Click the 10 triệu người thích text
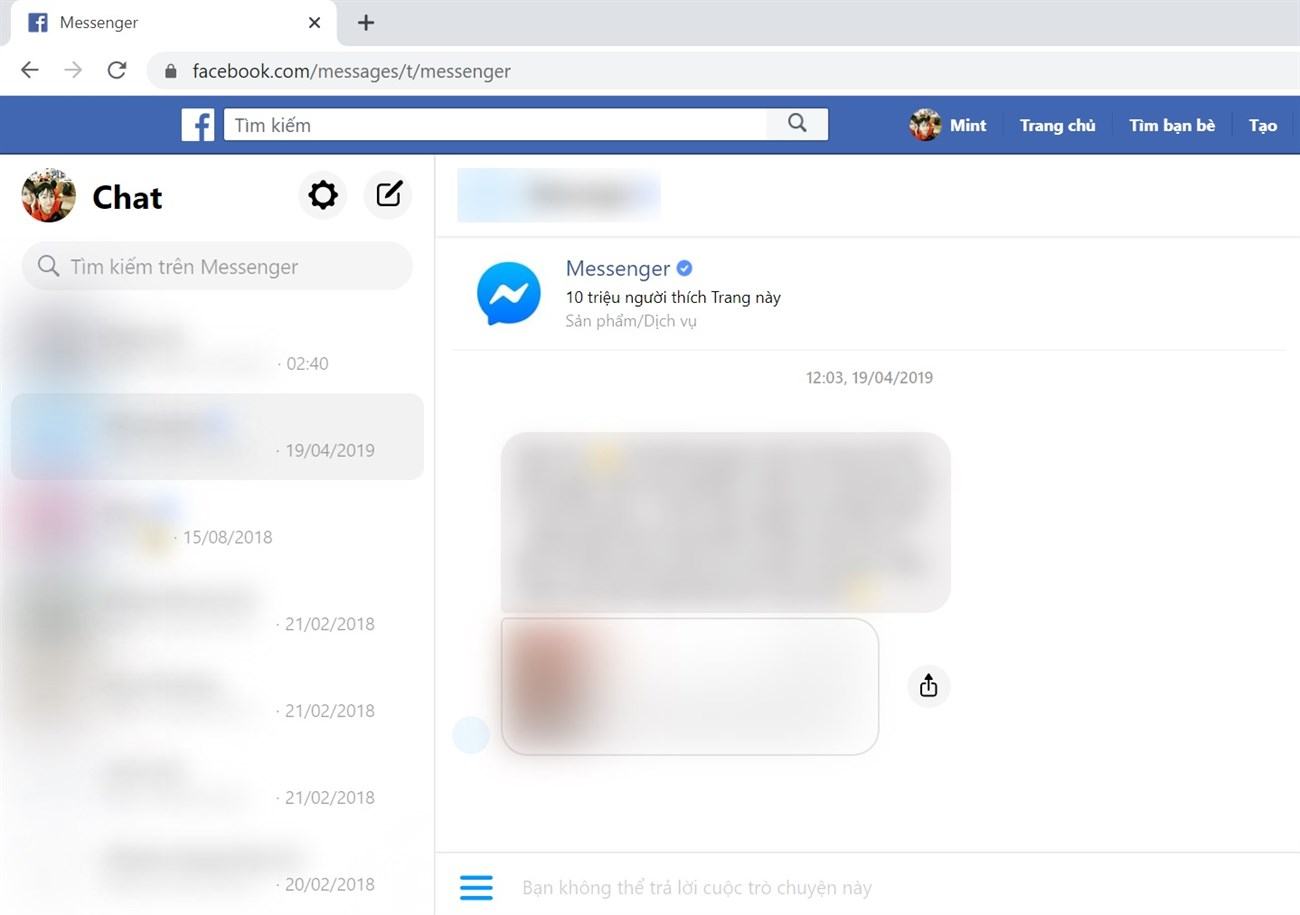Screen dimensions: 1300x915 673,297
